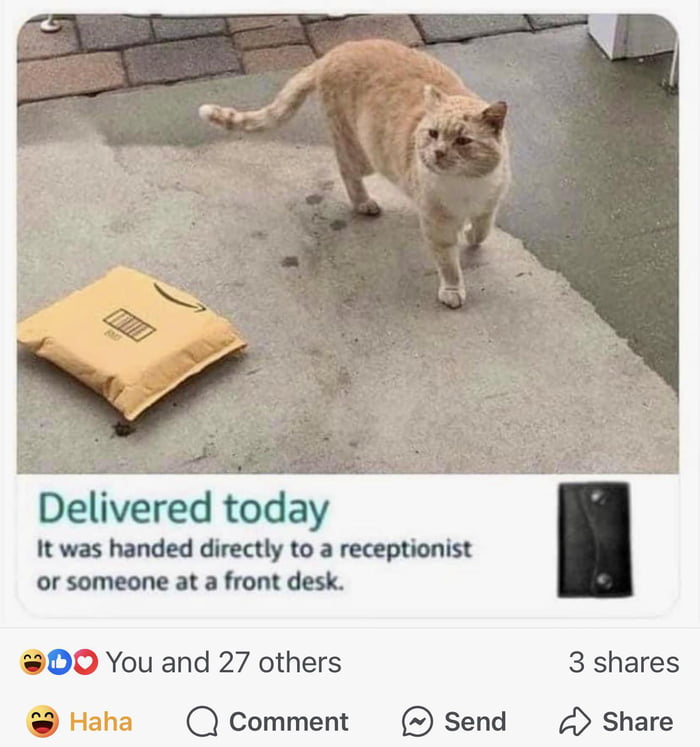
Task: Click the Messenger Send icon
Action: (417, 721)
